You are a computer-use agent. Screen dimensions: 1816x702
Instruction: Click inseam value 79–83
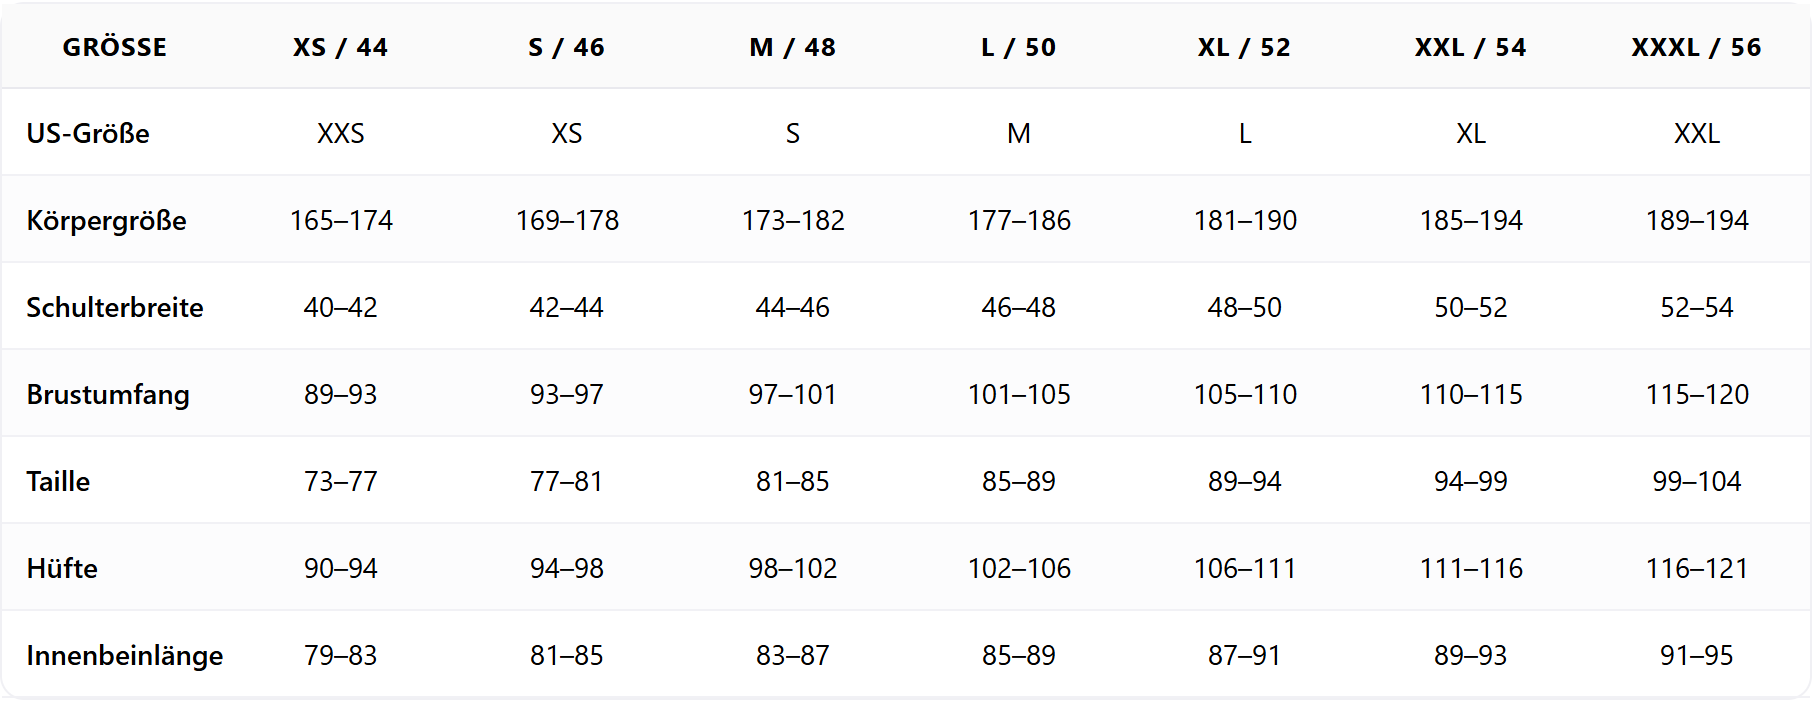340,655
